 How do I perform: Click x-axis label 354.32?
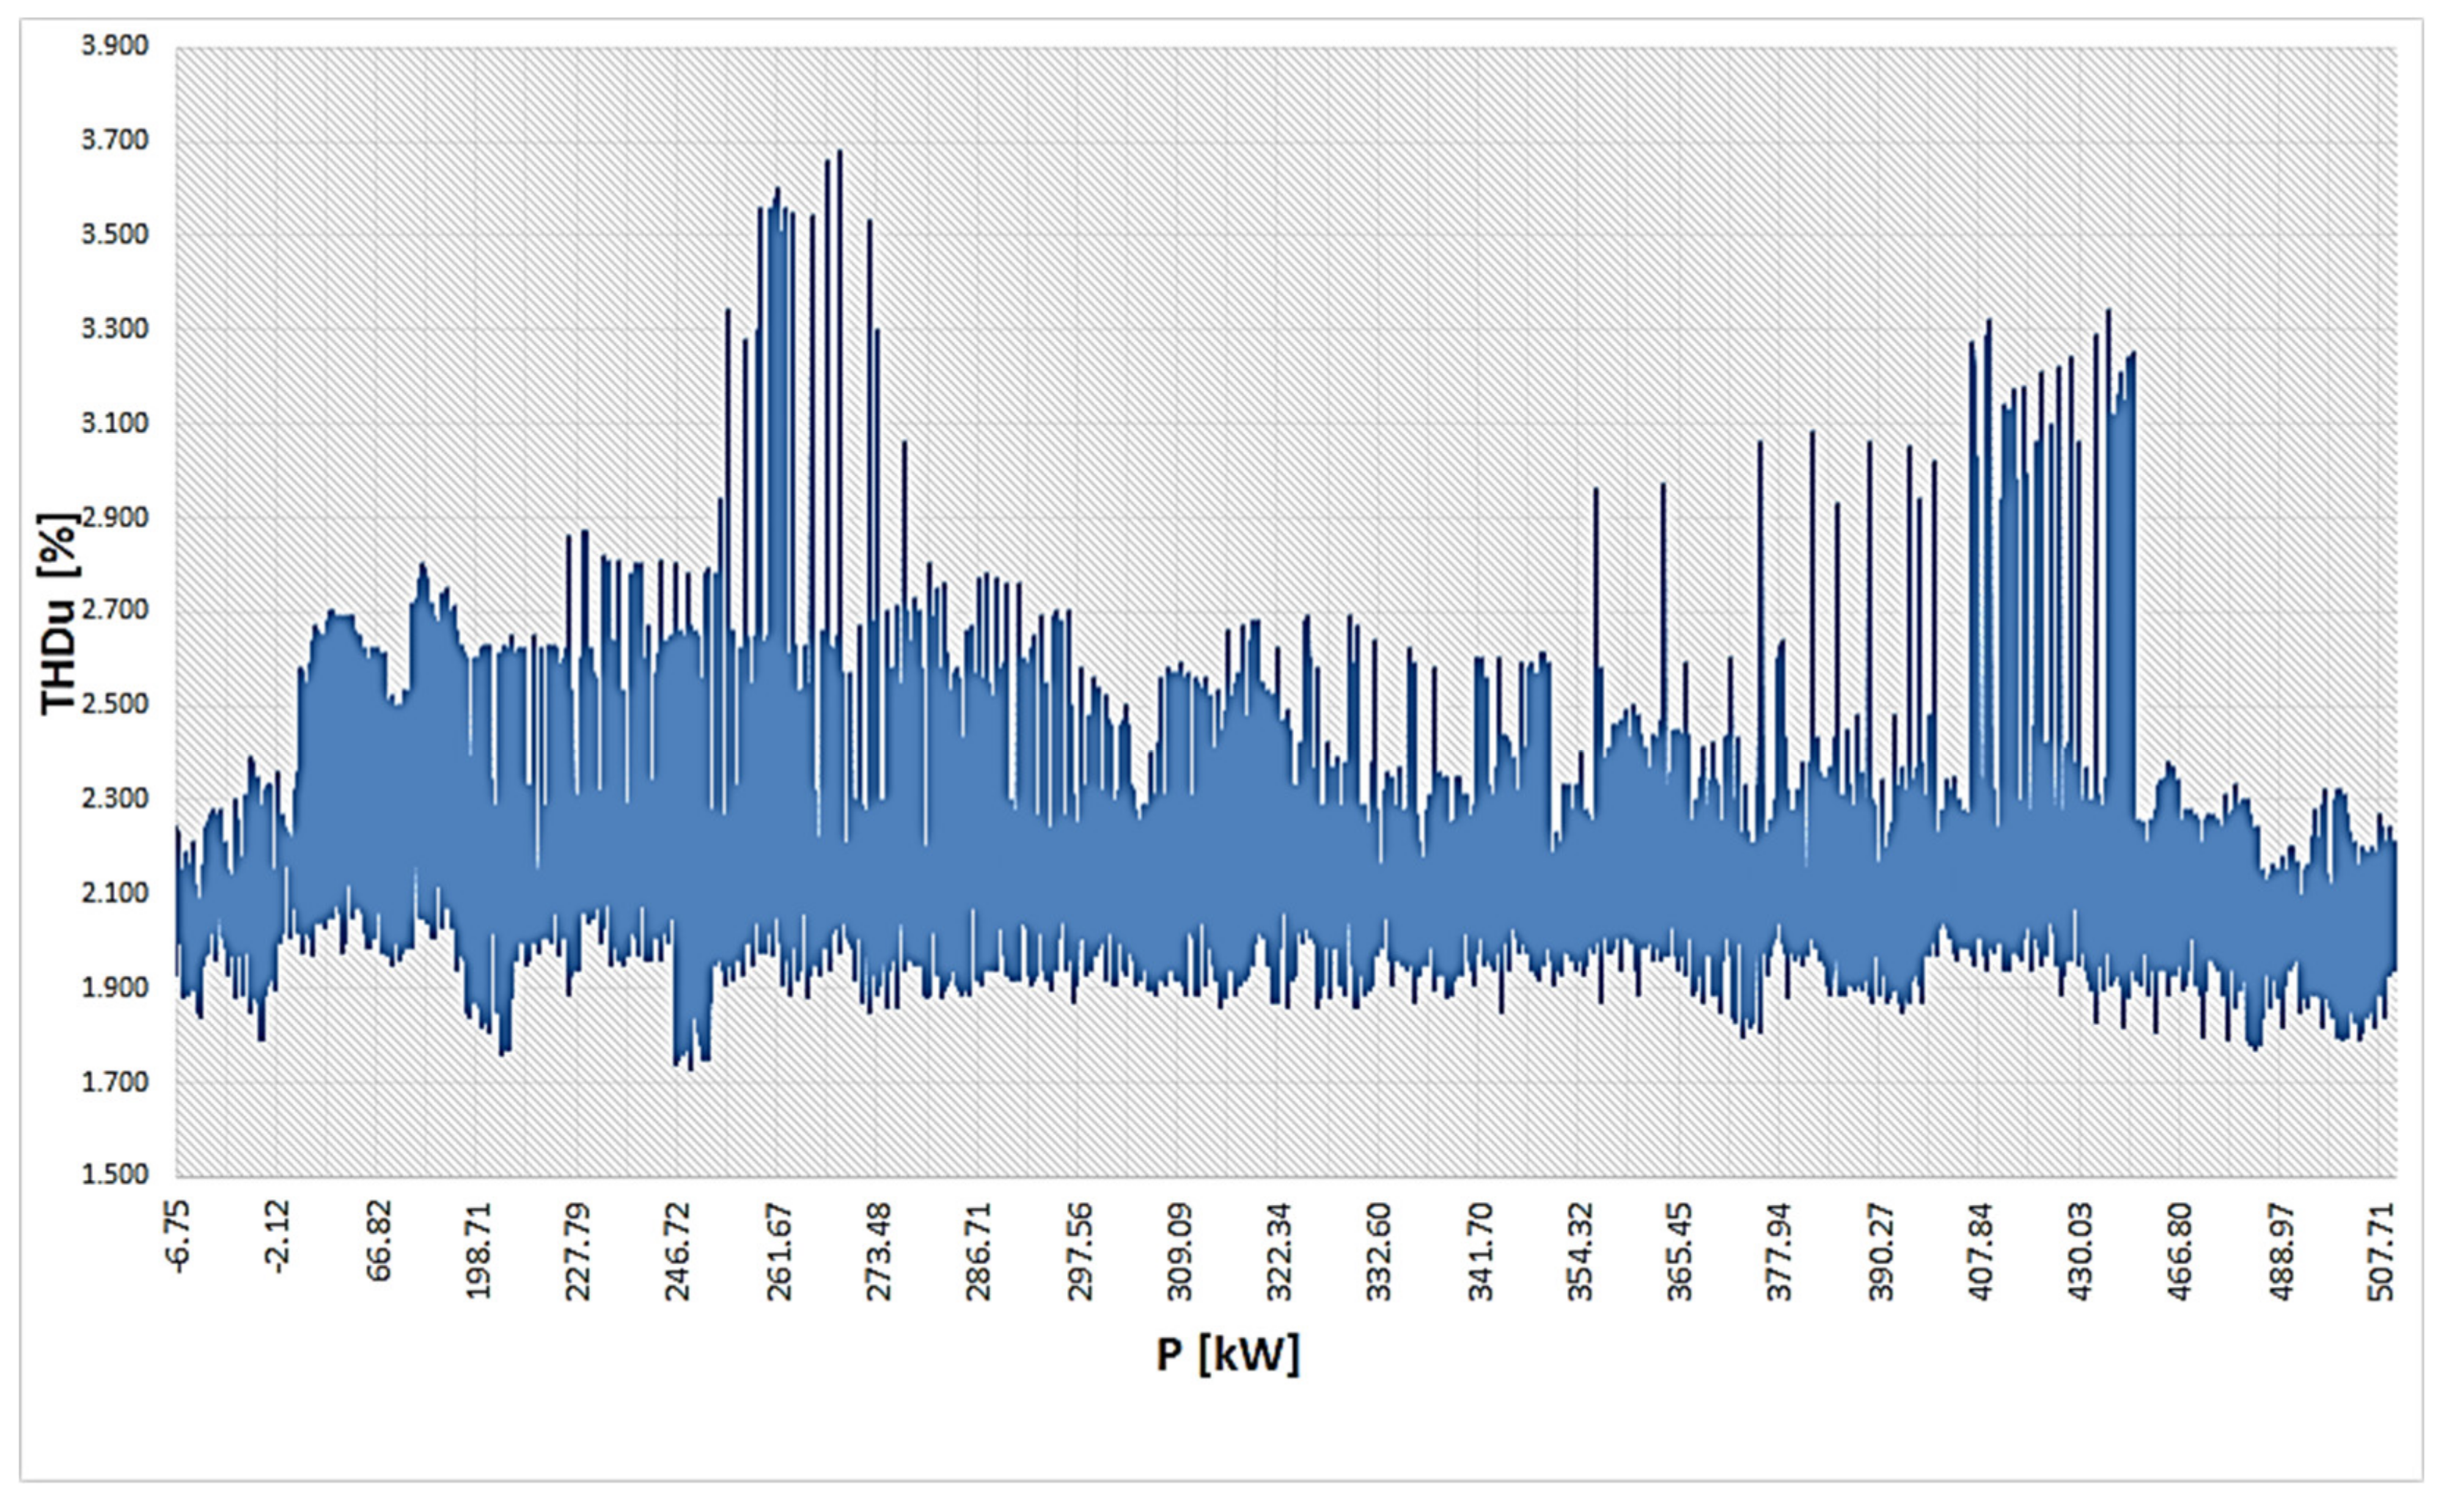(1581, 1250)
